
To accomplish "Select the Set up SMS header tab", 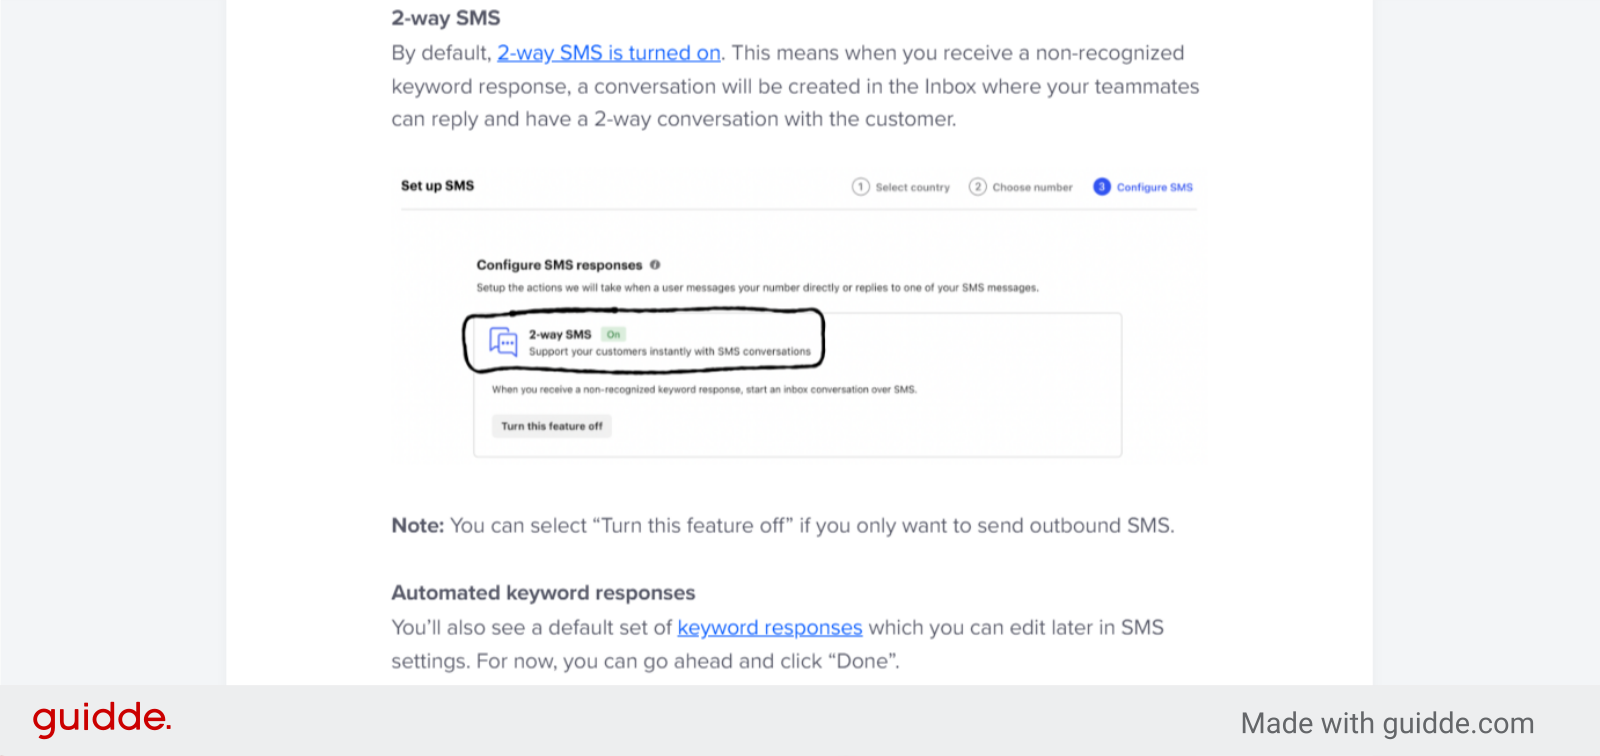I will coord(436,185).
